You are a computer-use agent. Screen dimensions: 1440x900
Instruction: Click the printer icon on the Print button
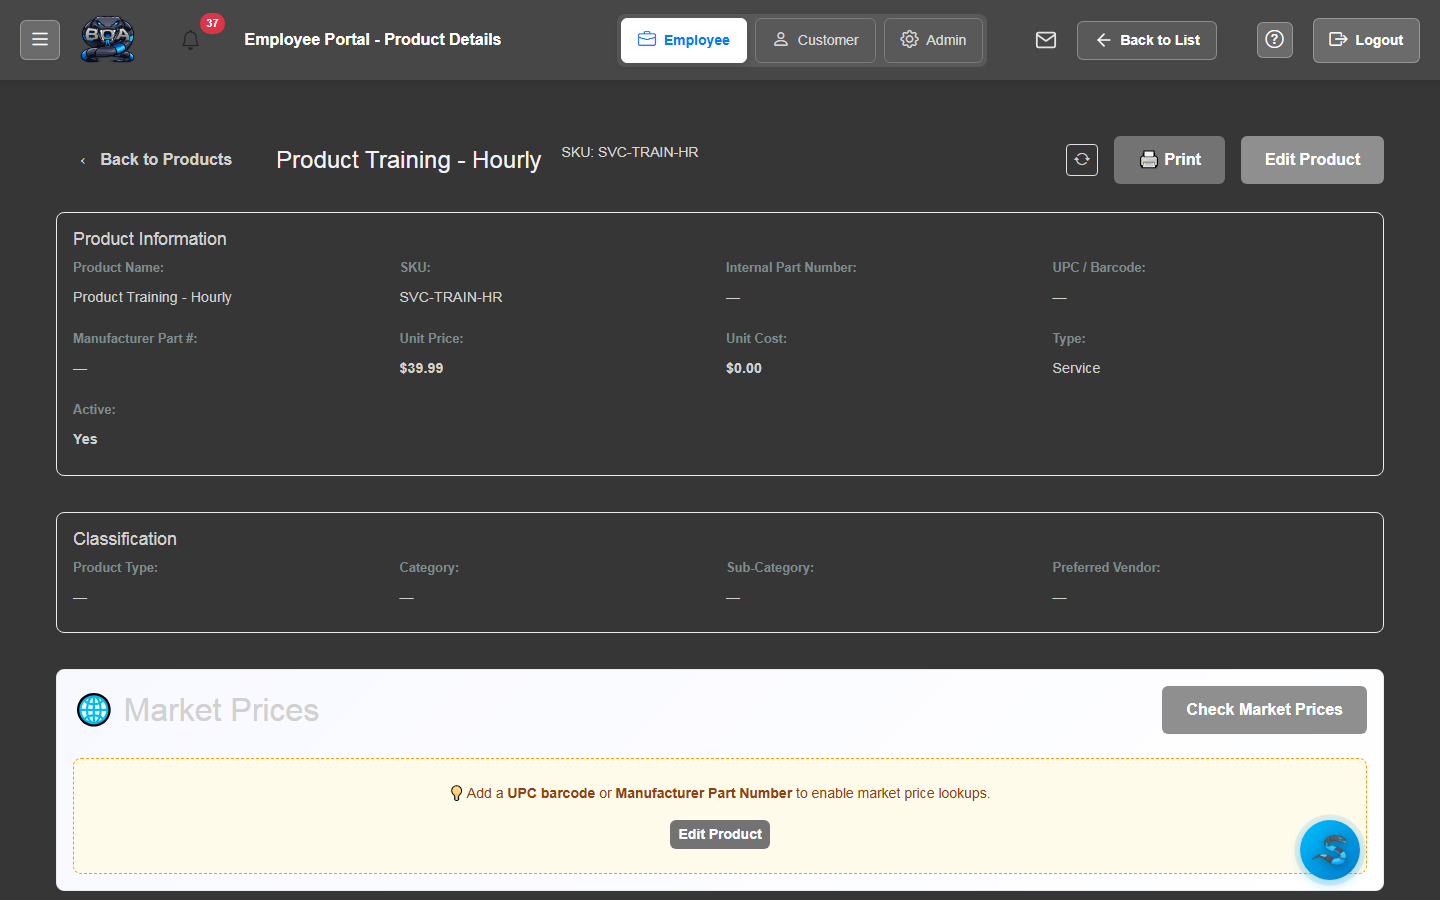(x=1148, y=159)
